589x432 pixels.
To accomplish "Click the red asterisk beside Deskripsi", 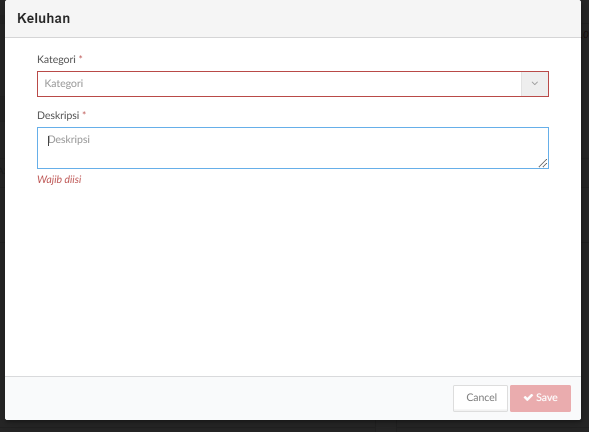I will 84,114.
